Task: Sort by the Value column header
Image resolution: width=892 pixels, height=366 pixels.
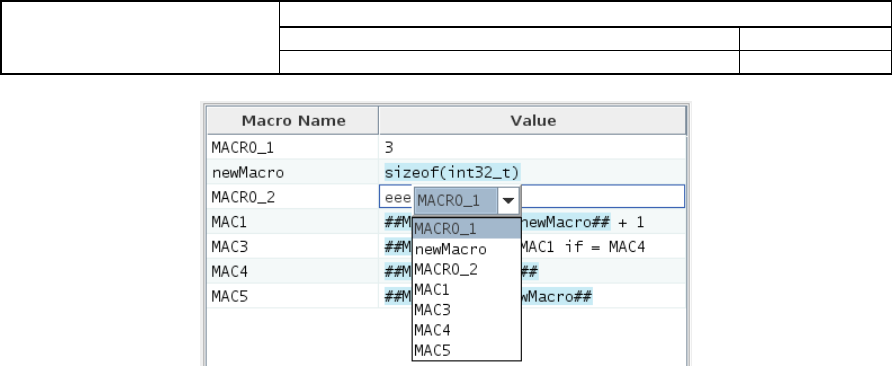Action: (533, 121)
